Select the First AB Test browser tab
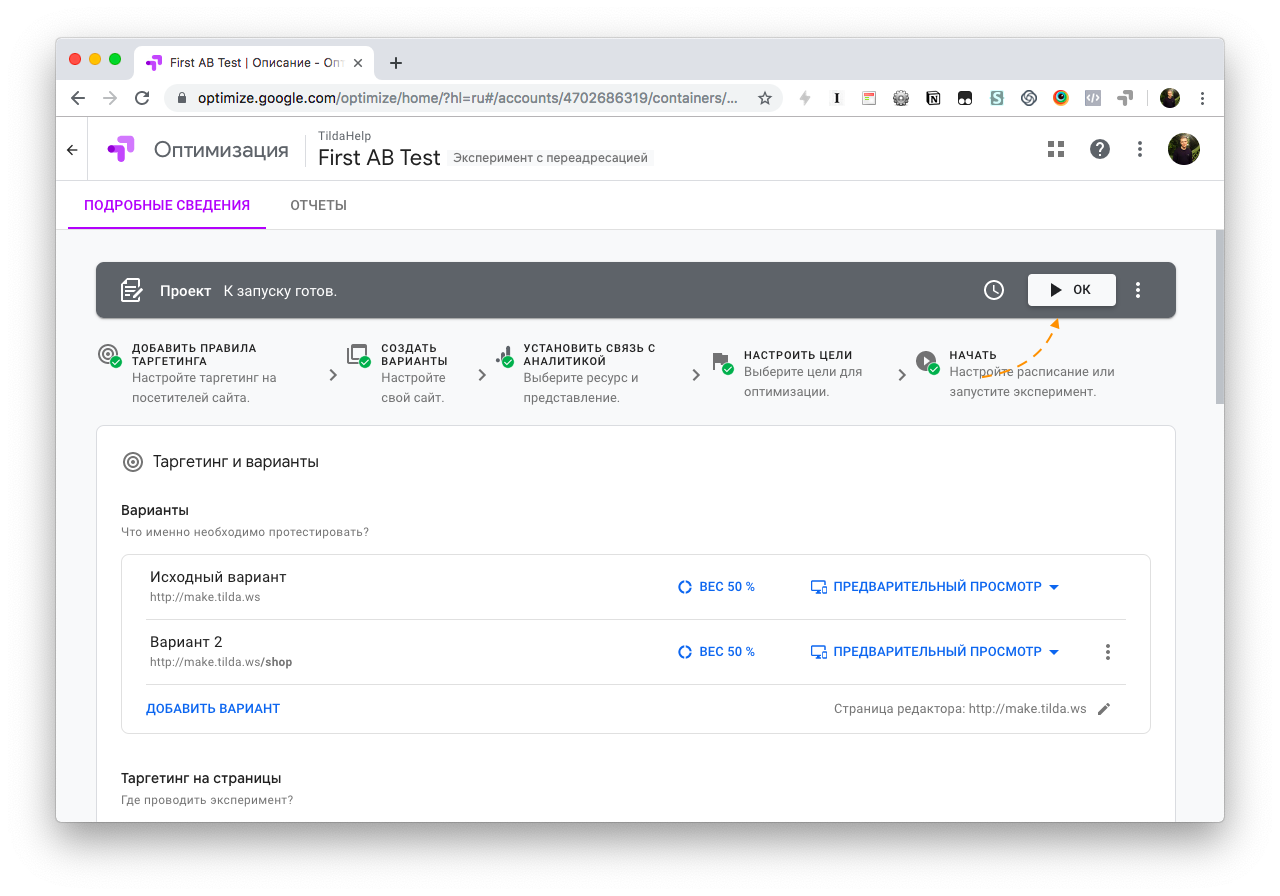Image resolution: width=1280 pixels, height=896 pixels. (253, 62)
